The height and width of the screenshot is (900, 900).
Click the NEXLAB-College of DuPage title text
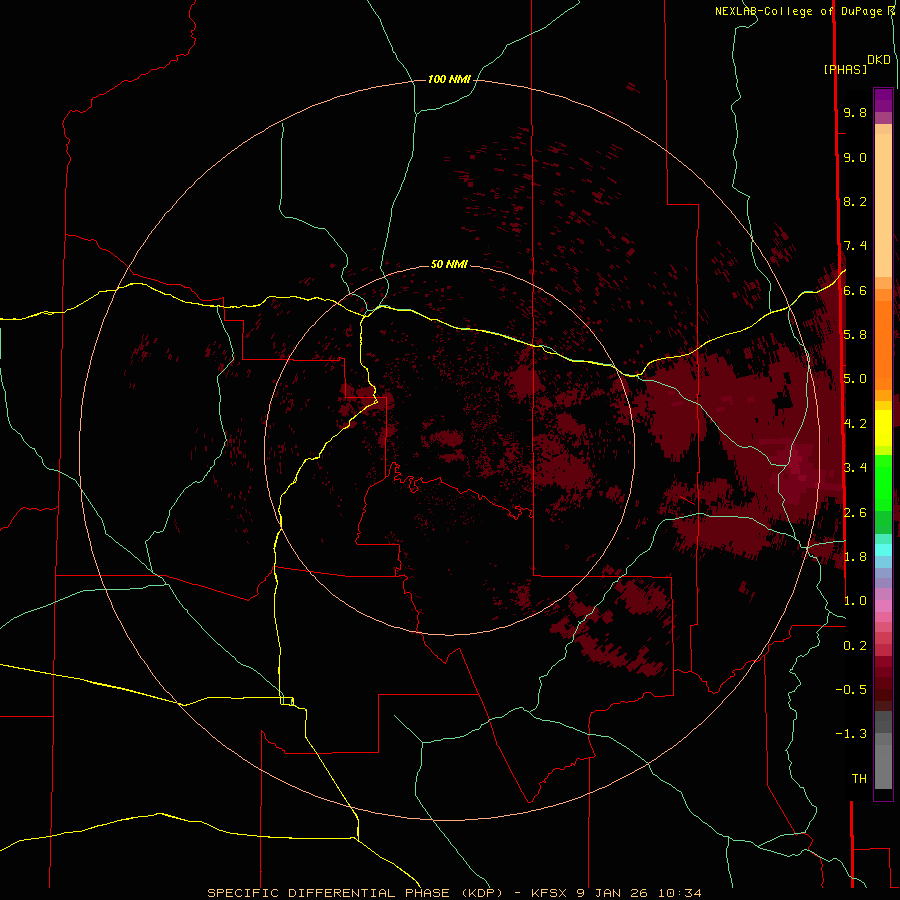[800, 11]
